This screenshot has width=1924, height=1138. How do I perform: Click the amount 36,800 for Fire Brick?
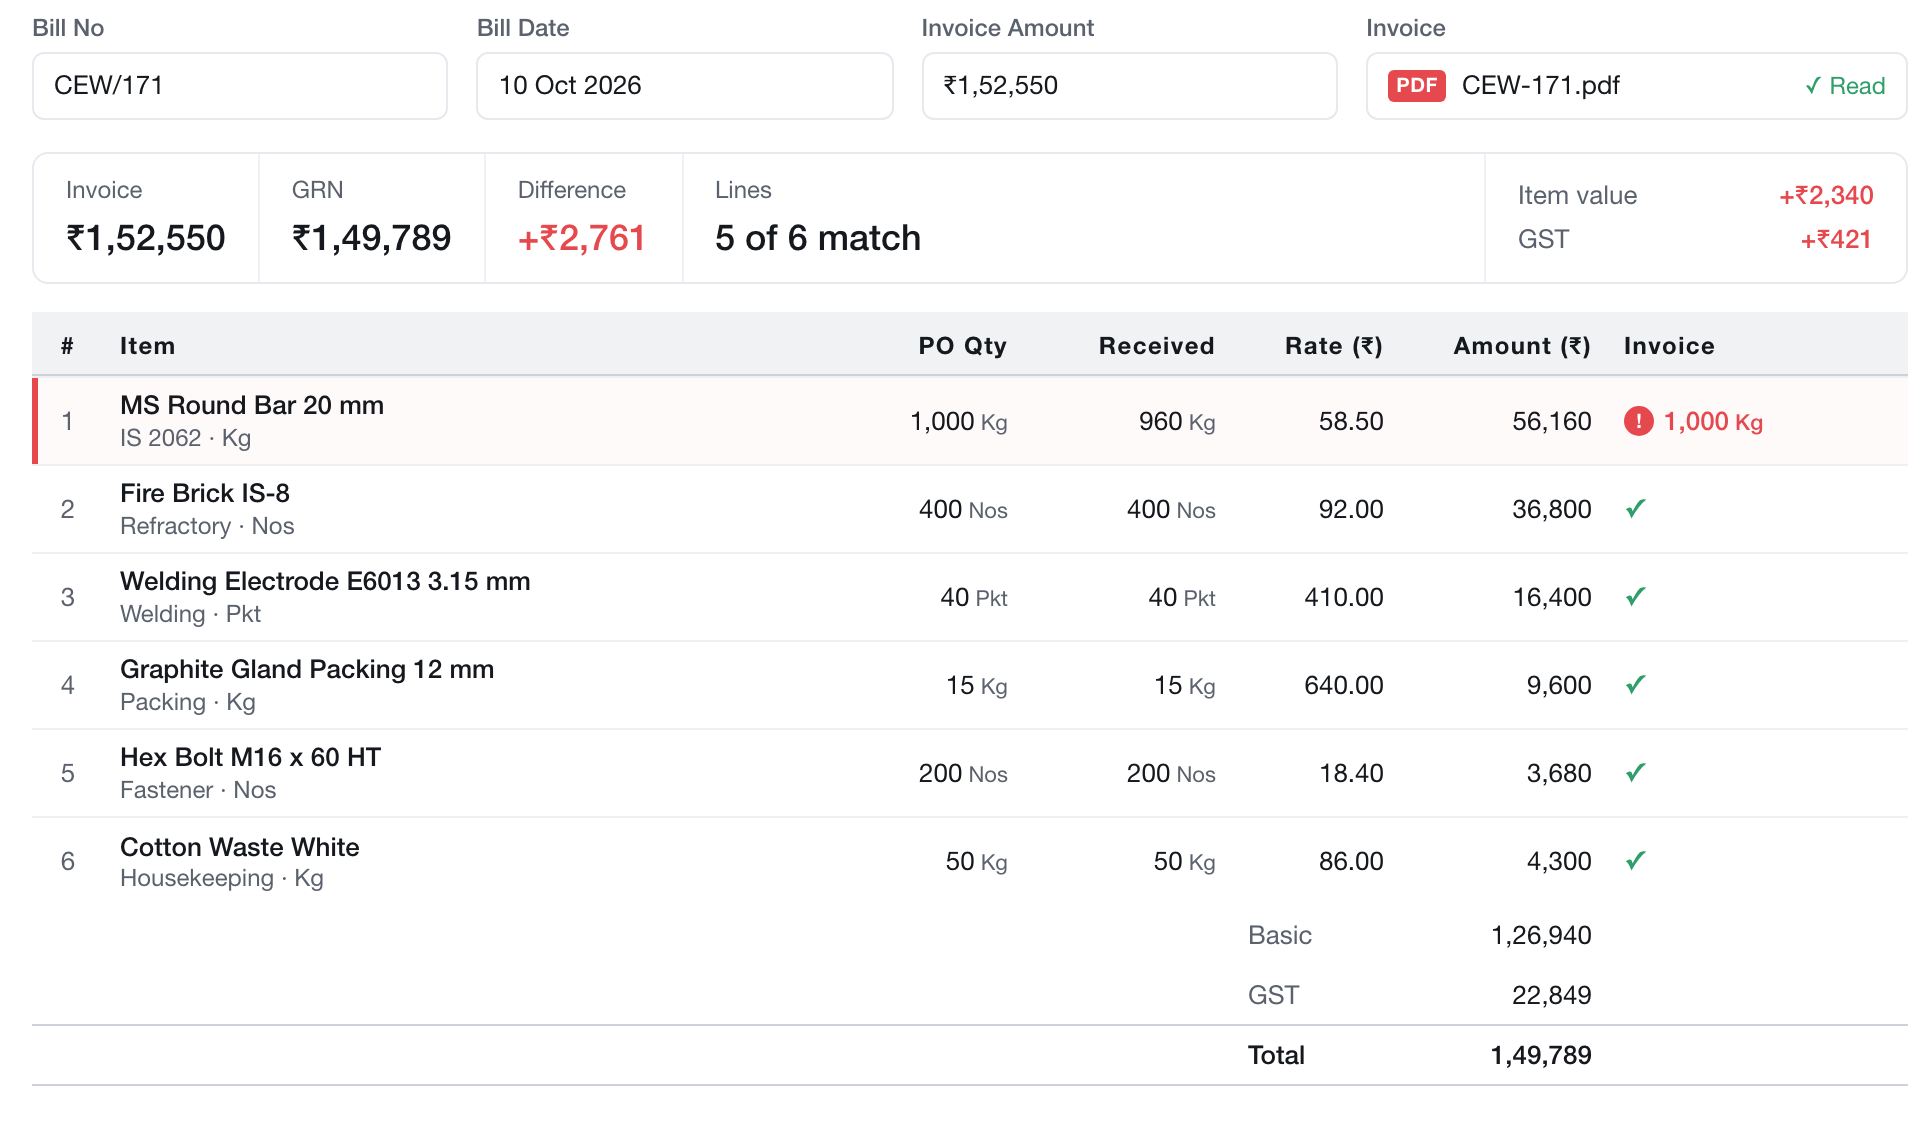click(1551, 509)
